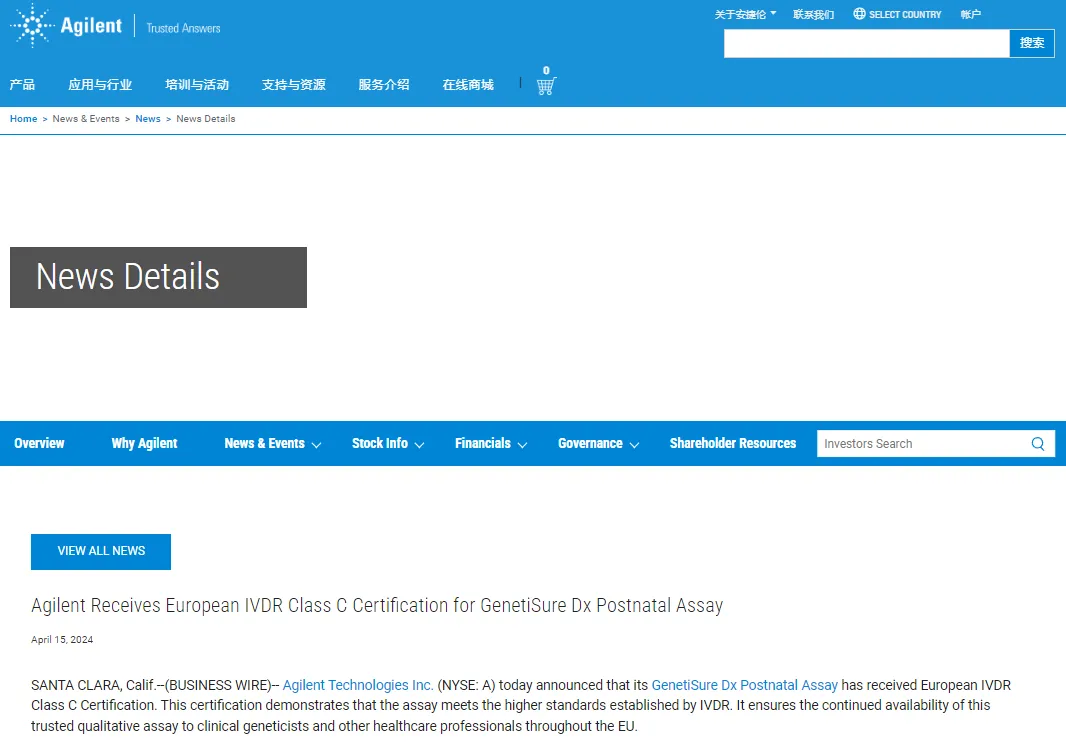Screen dimensions: 1066x746
Task: Open the 联系我们 link
Action: click(814, 14)
